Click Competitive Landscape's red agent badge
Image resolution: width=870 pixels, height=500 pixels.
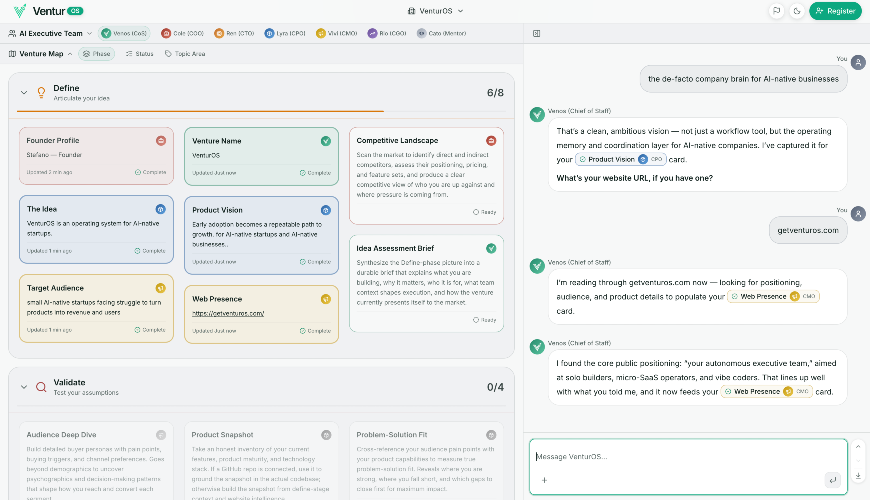[491, 140]
